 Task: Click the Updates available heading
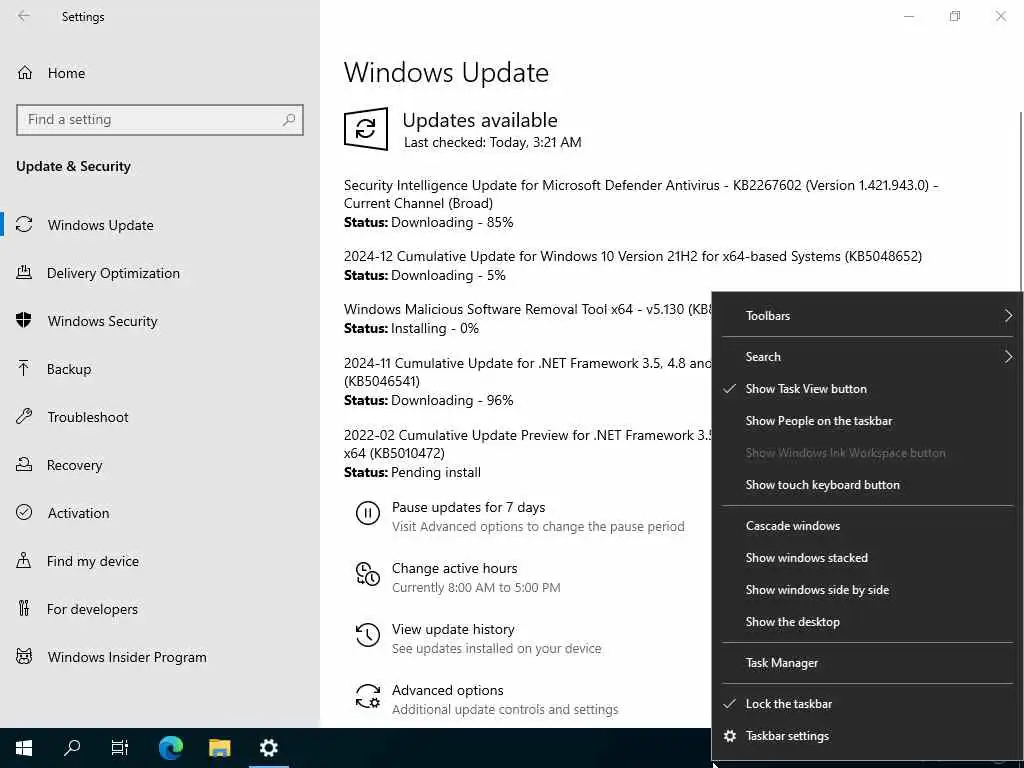pyautogui.click(x=480, y=120)
